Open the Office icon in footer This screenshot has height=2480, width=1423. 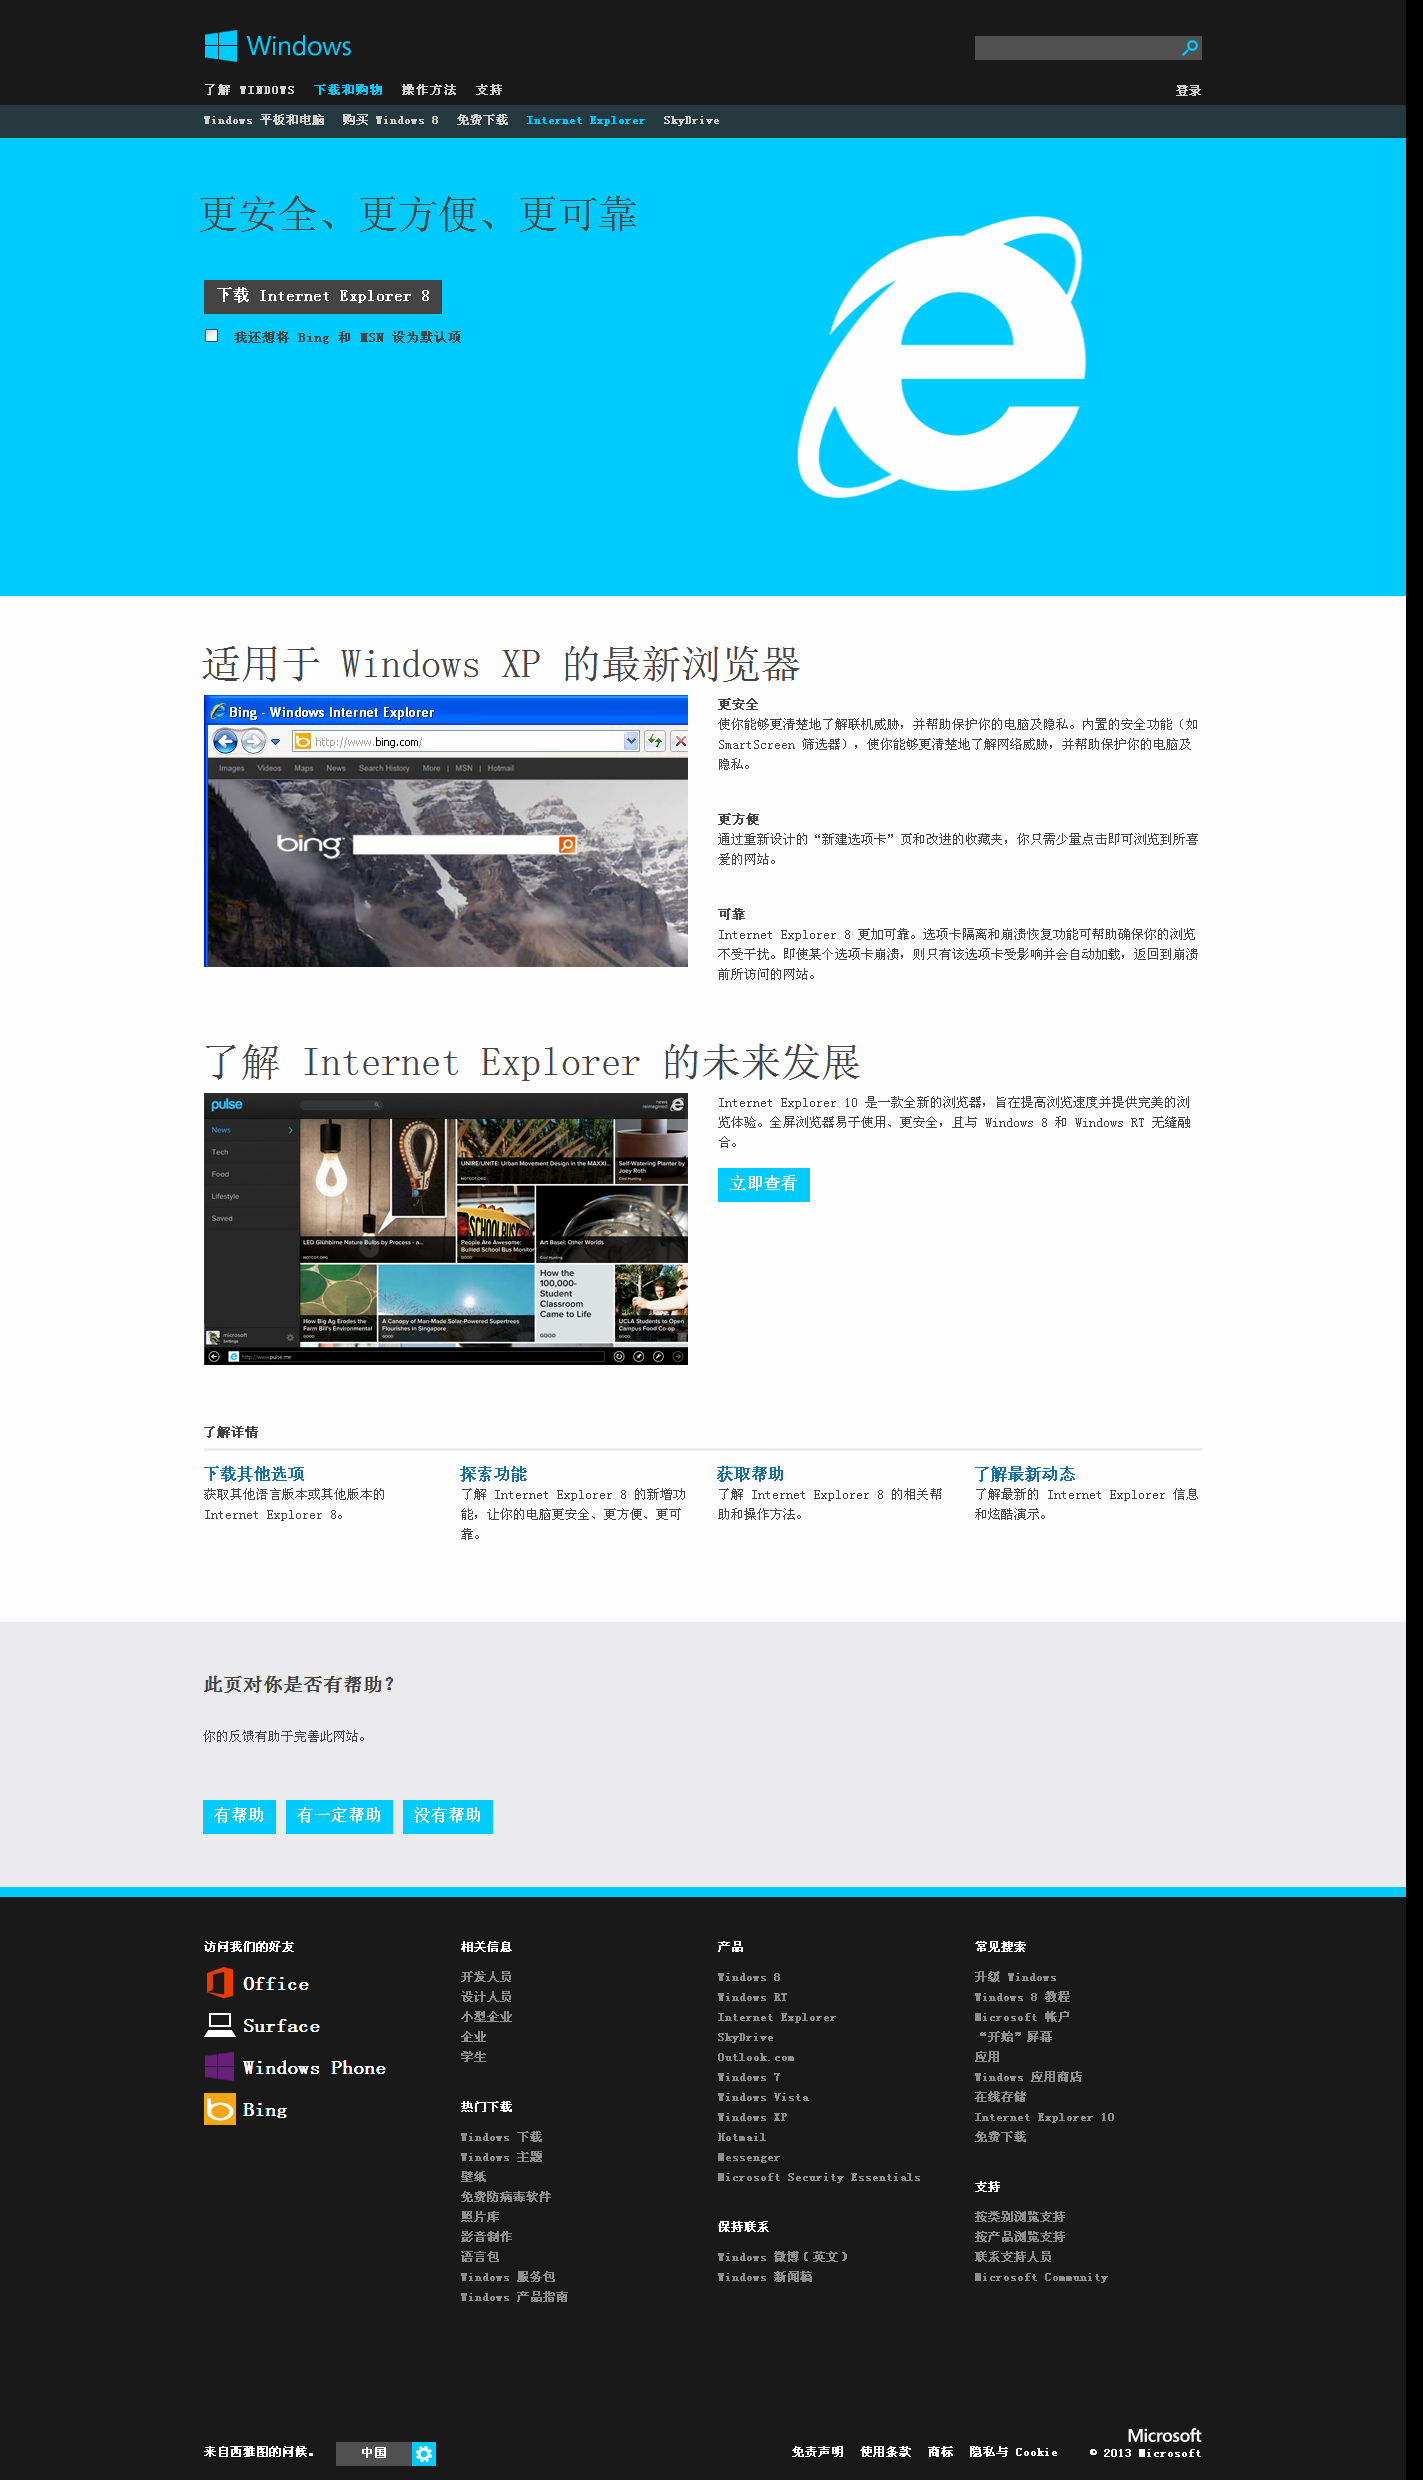coord(219,1983)
